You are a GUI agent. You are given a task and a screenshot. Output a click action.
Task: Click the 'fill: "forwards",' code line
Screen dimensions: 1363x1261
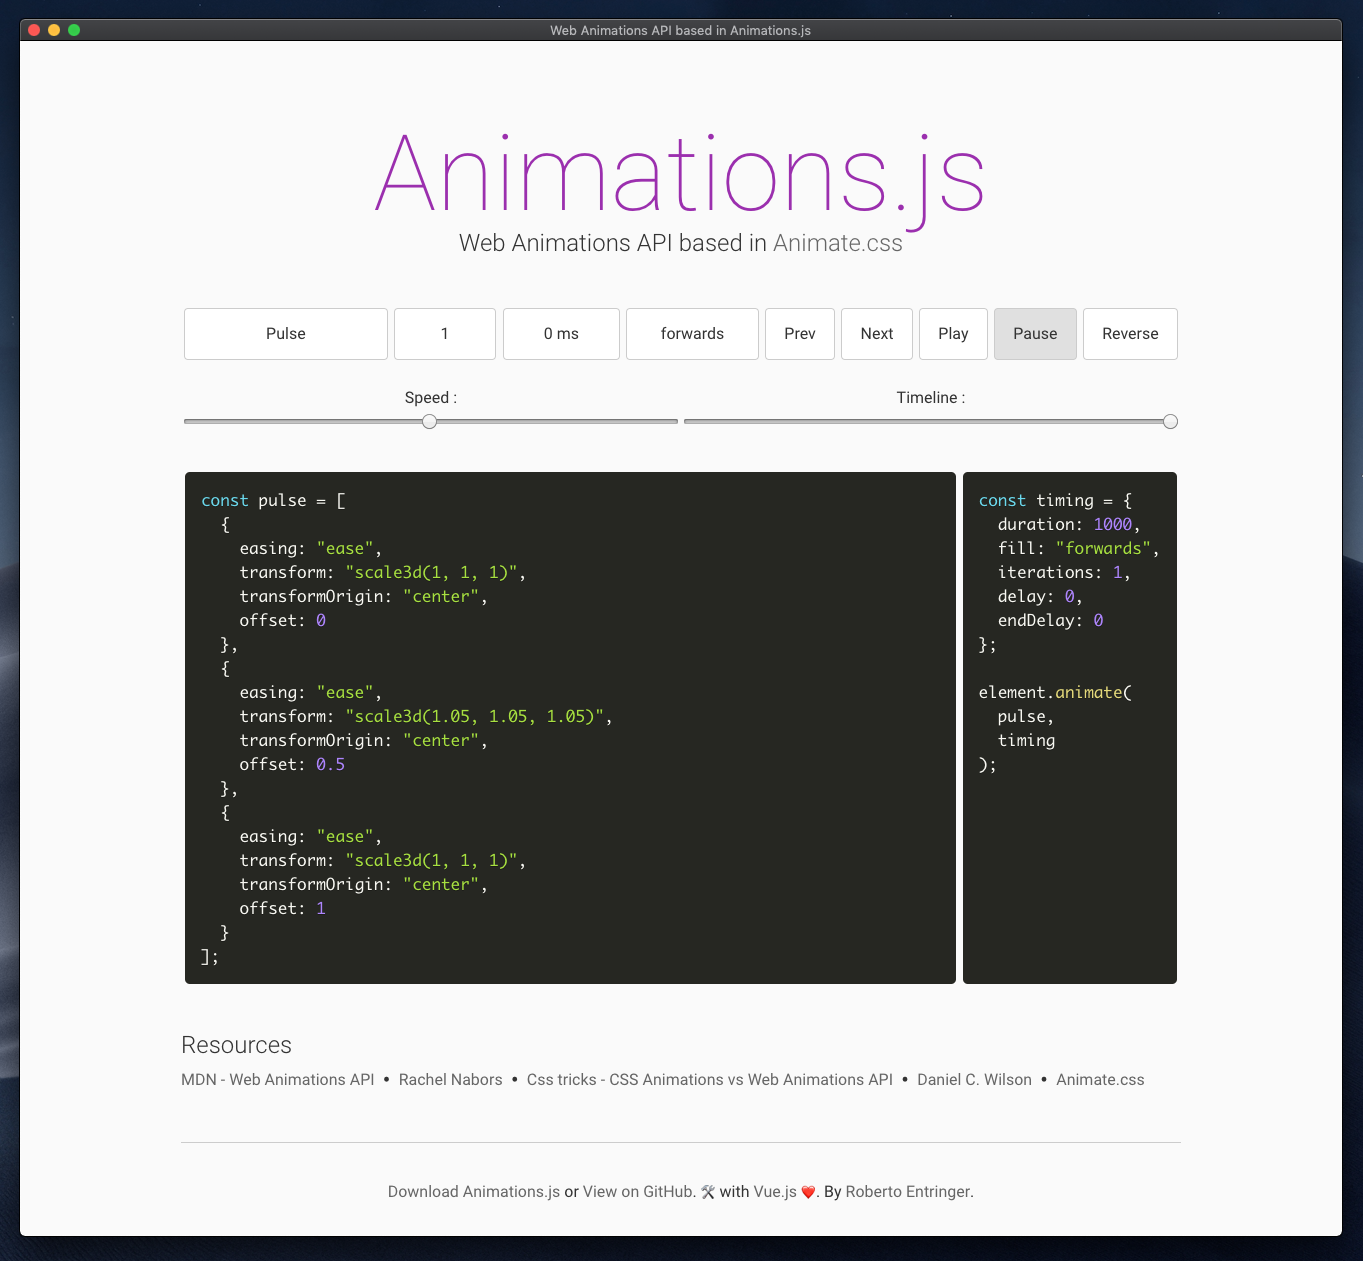click(x=1078, y=549)
